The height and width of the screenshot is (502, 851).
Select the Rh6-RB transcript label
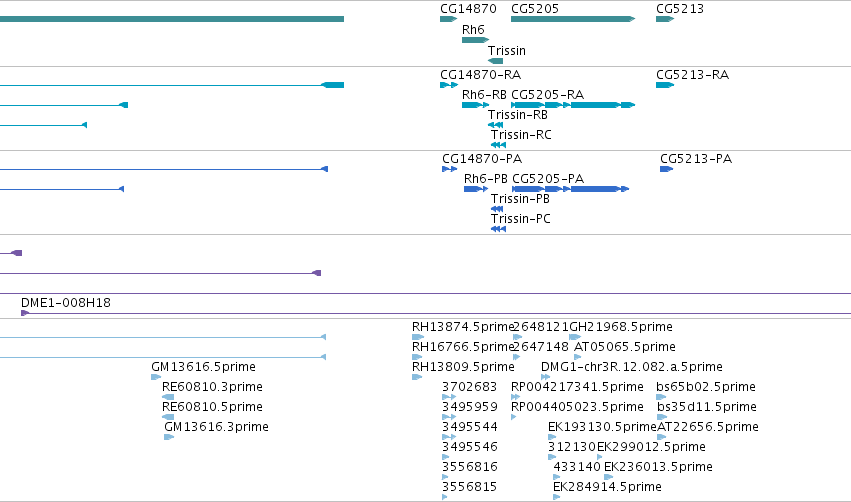click(484, 95)
